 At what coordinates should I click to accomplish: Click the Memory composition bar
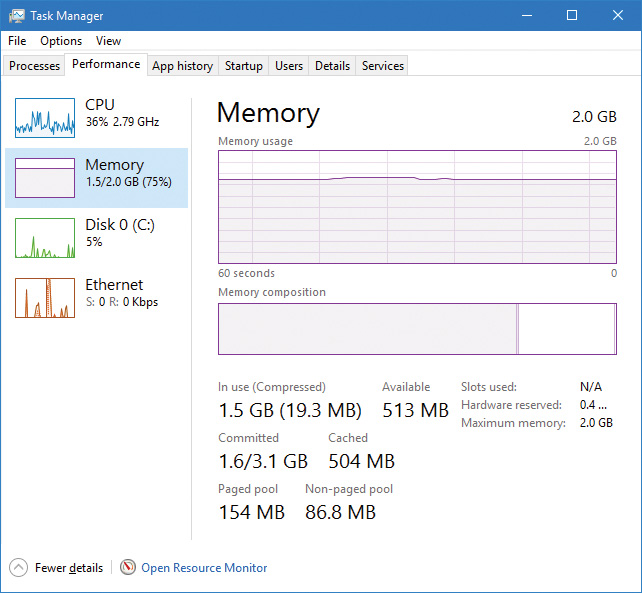pyautogui.click(x=417, y=329)
